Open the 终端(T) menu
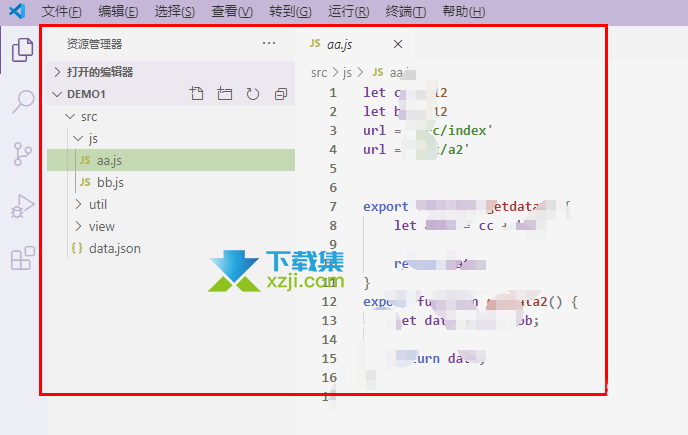This screenshot has height=435, width=688. 405,11
